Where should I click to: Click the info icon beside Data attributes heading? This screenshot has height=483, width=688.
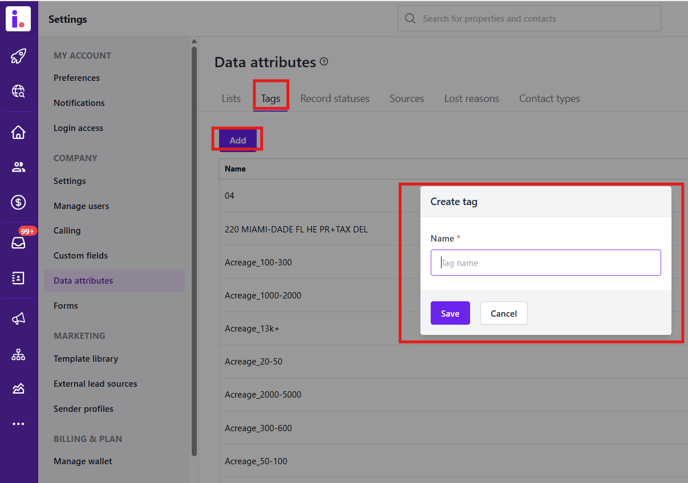[324, 62]
